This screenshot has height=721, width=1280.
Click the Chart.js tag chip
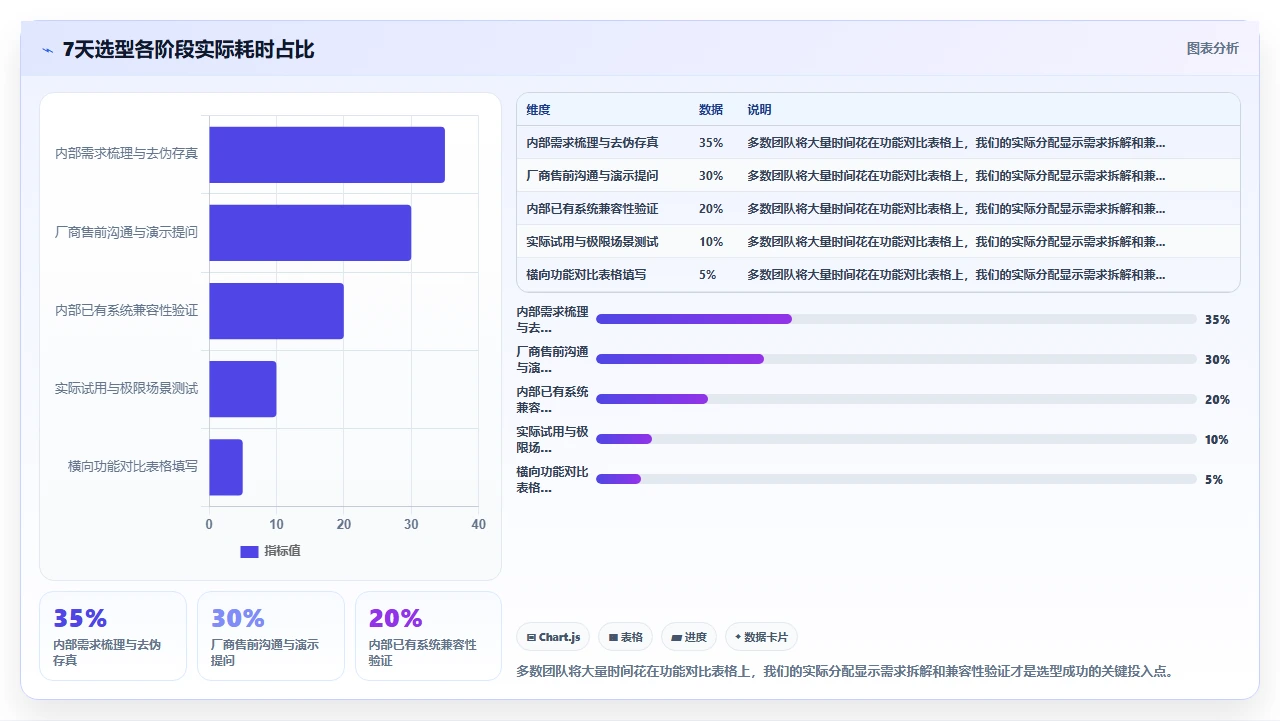(553, 637)
